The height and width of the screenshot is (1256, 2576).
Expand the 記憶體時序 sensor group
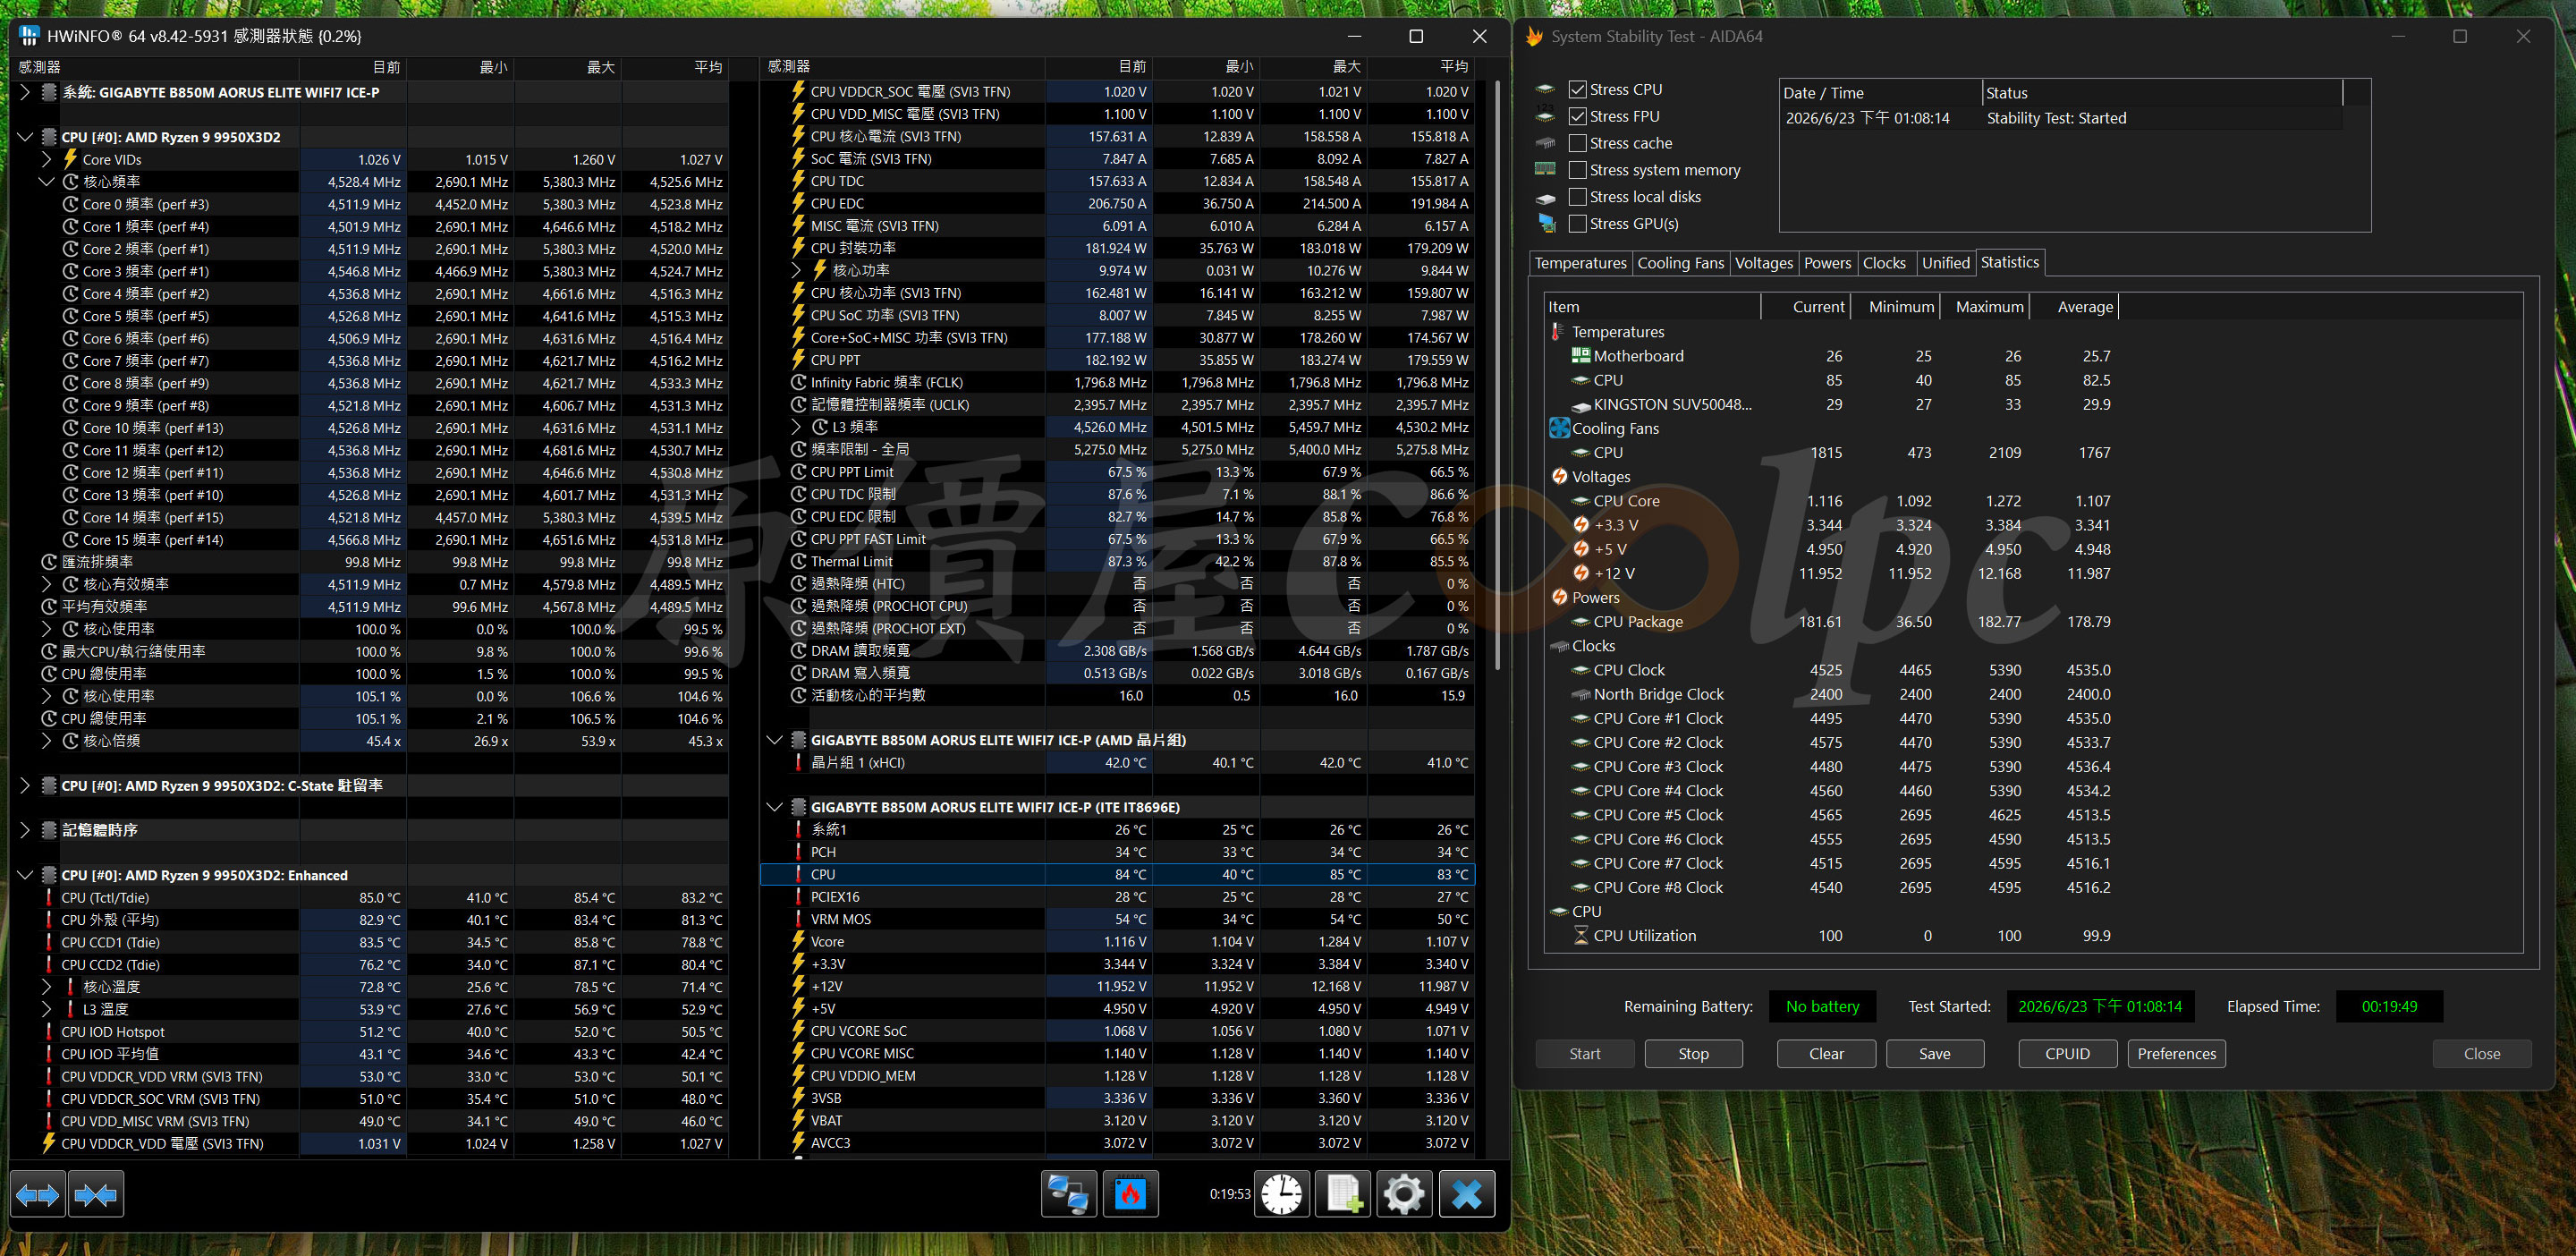click(x=26, y=830)
